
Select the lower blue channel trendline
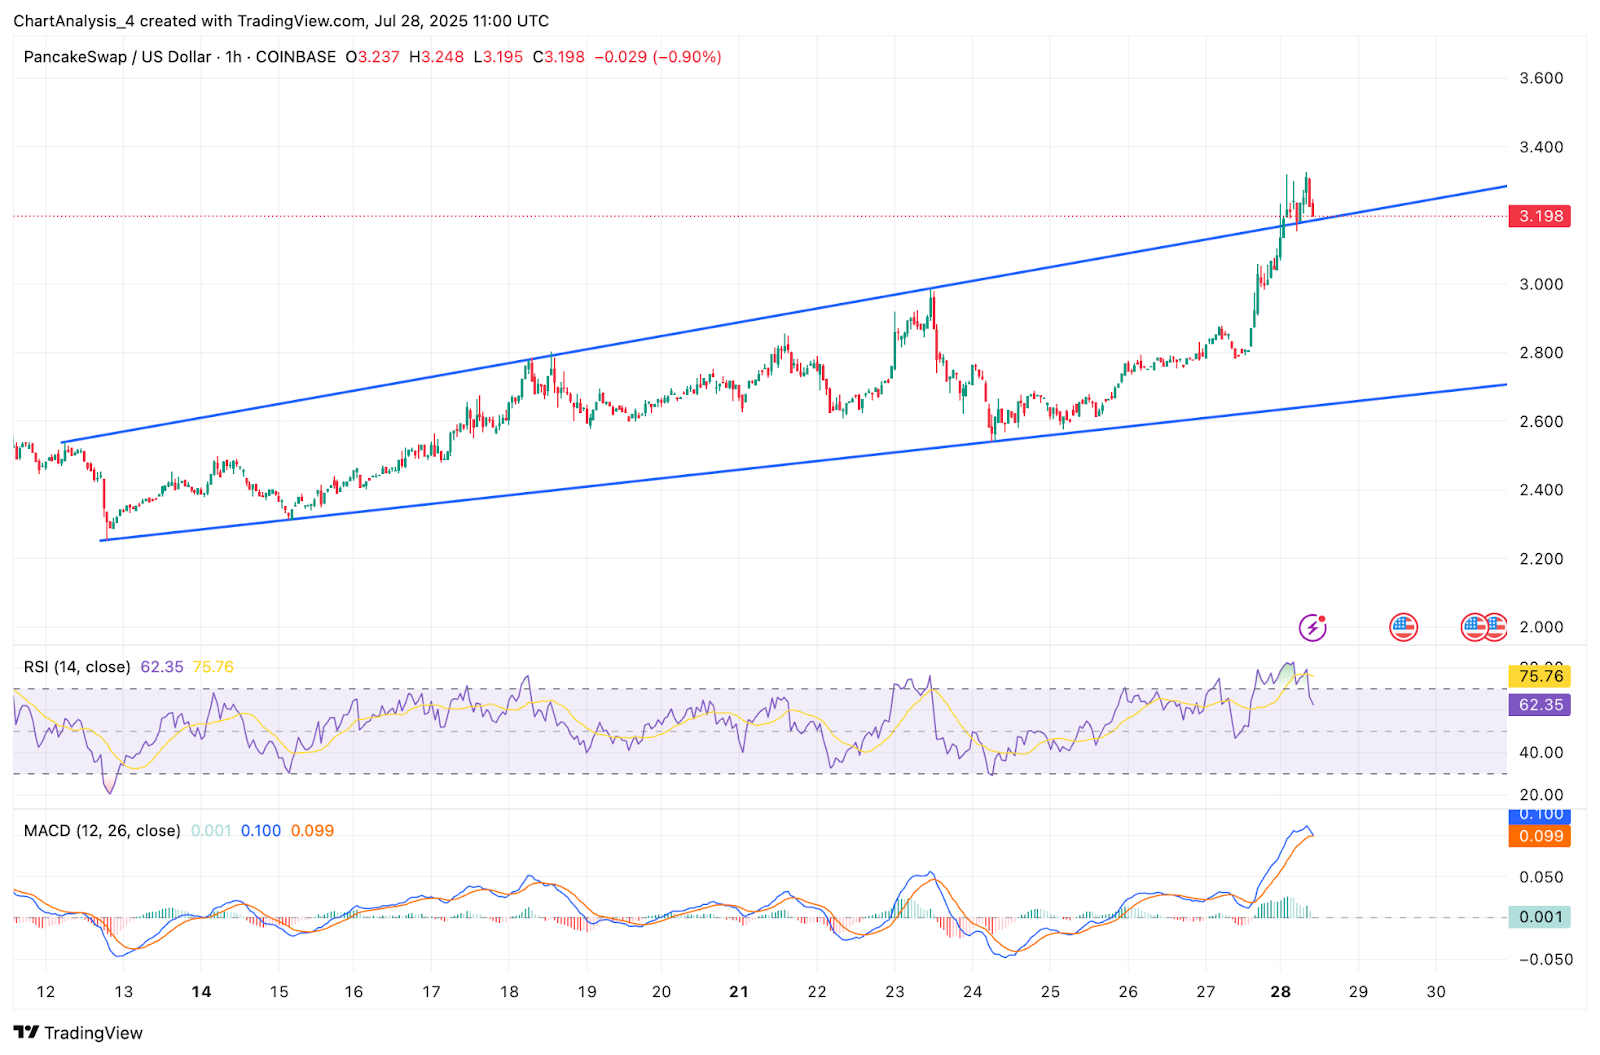pos(804,462)
